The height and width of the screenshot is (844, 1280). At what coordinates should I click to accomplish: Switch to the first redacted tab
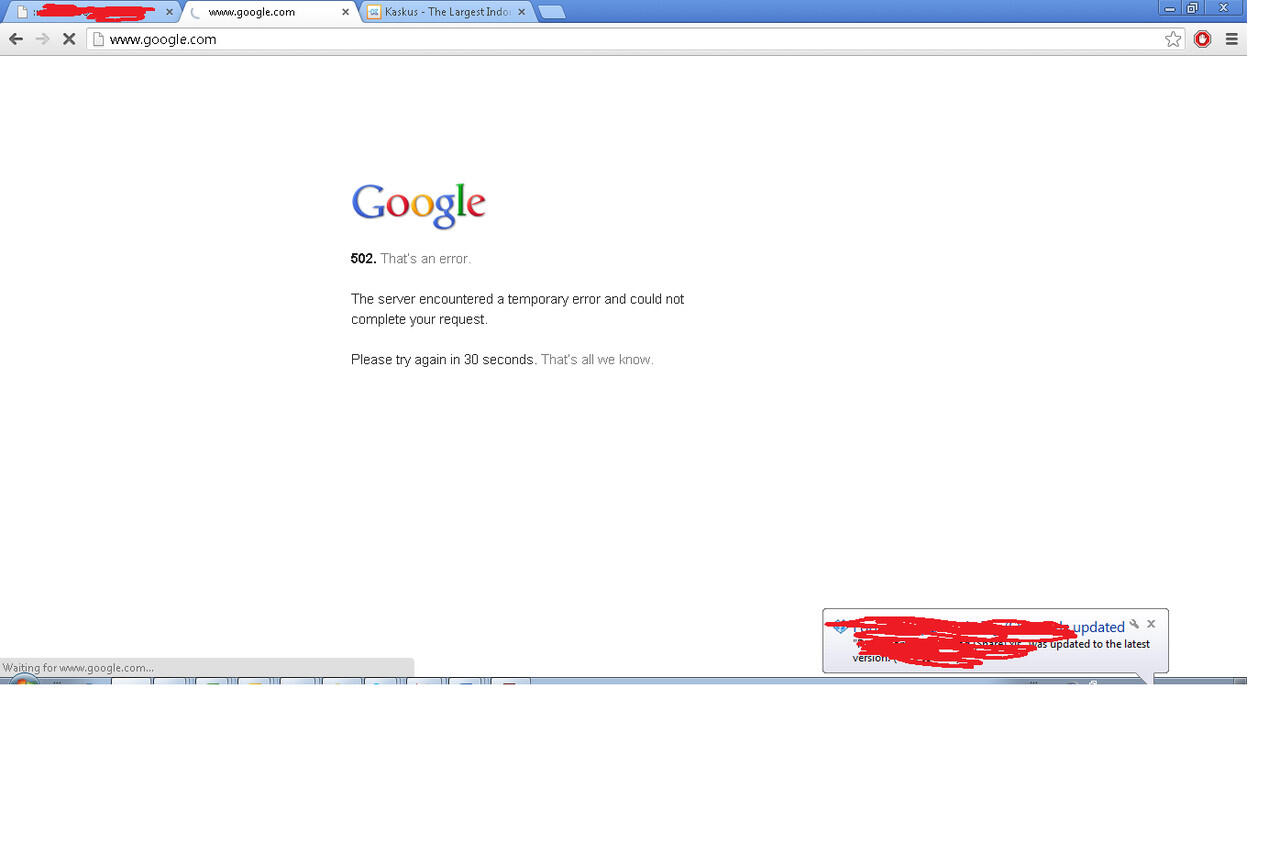click(93, 12)
